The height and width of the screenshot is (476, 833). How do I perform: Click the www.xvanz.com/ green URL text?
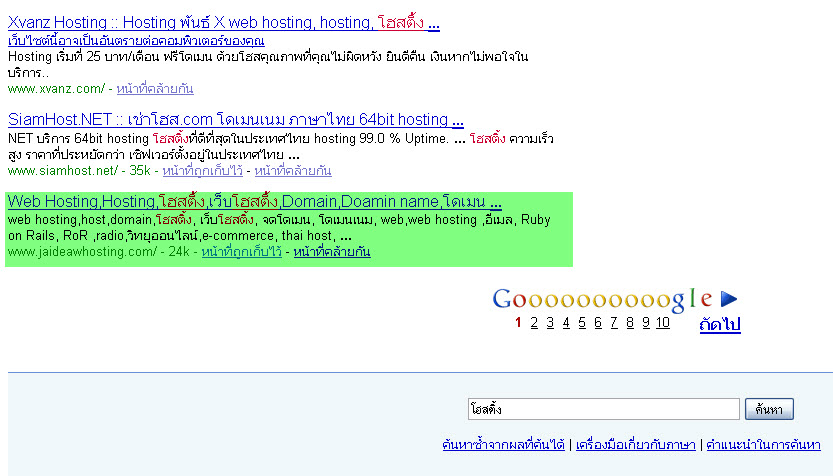(56, 89)
